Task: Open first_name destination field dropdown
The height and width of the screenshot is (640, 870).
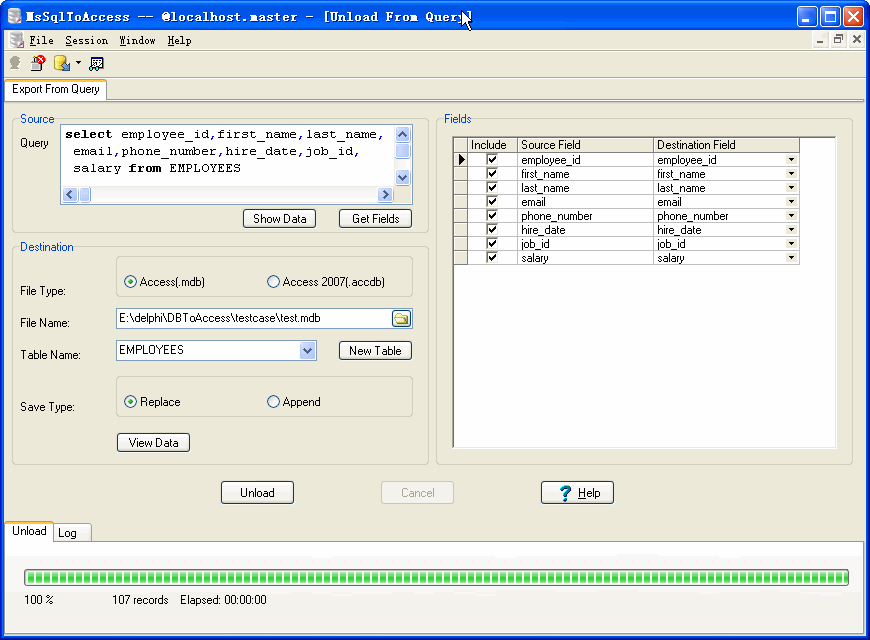Action: point(791,174)
